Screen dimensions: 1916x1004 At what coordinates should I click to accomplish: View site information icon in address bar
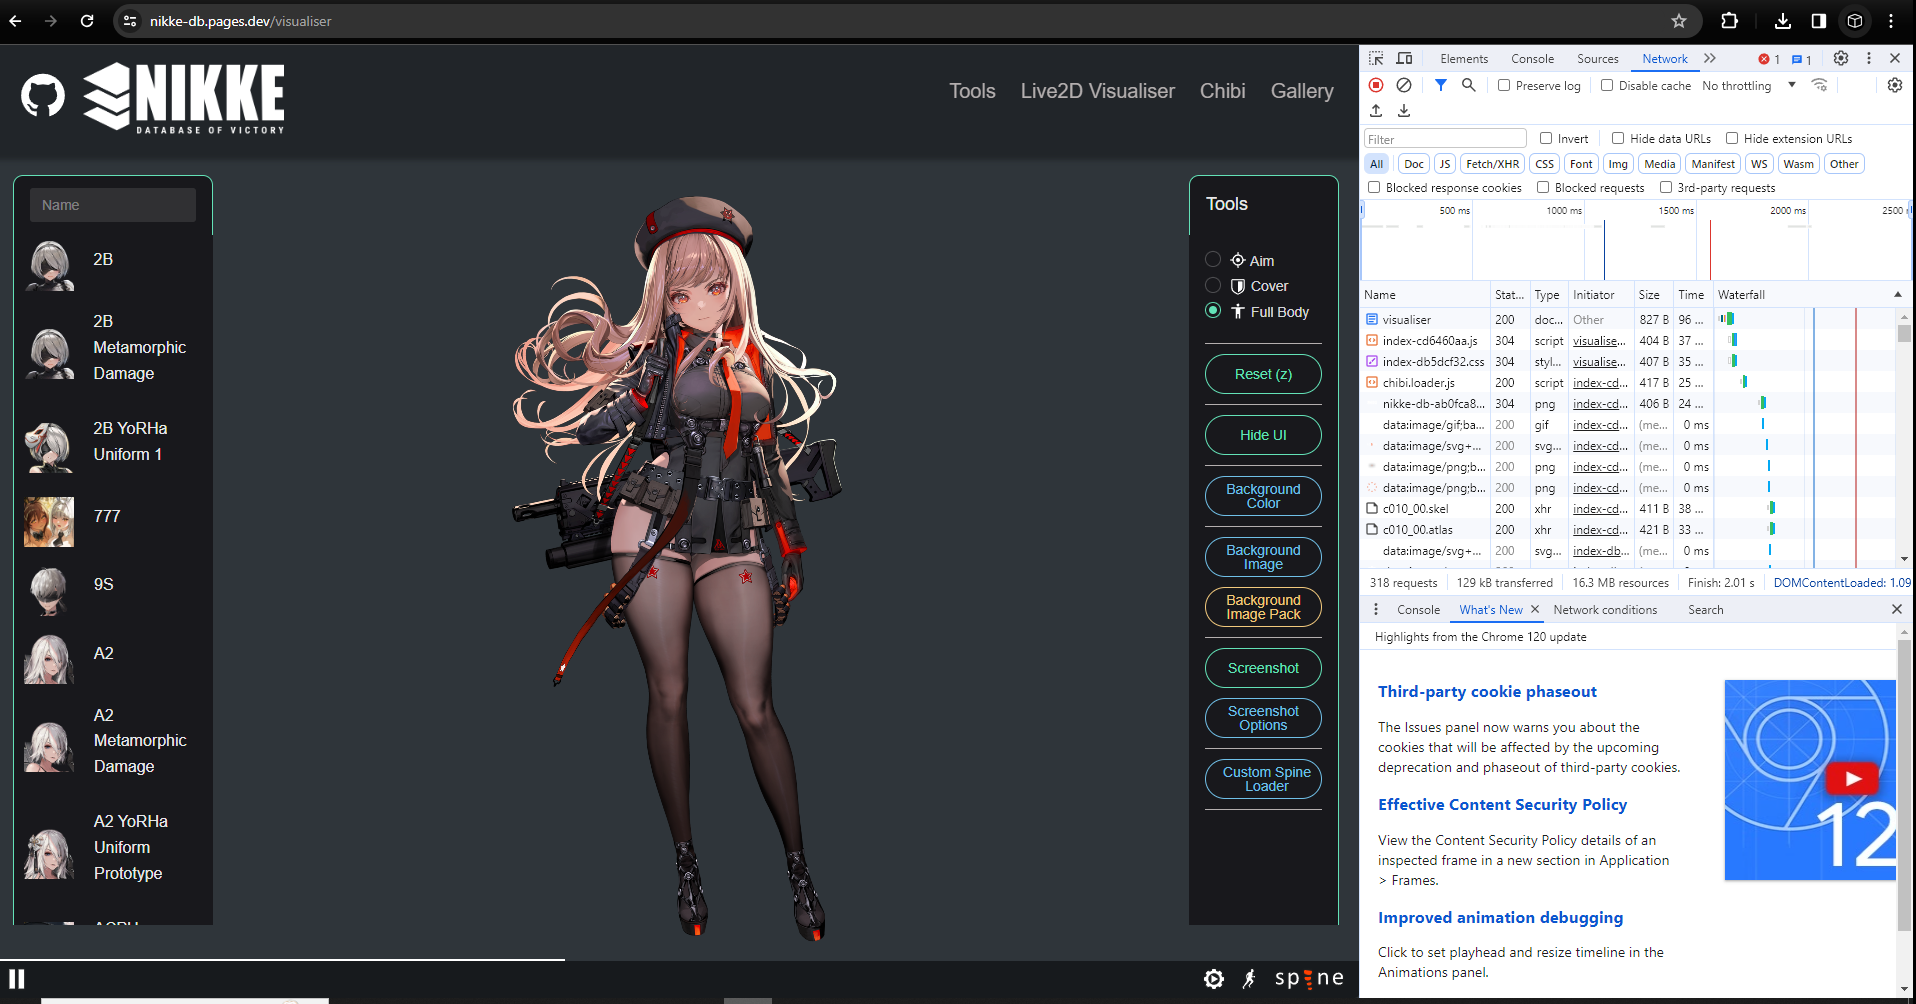point(130,20)
